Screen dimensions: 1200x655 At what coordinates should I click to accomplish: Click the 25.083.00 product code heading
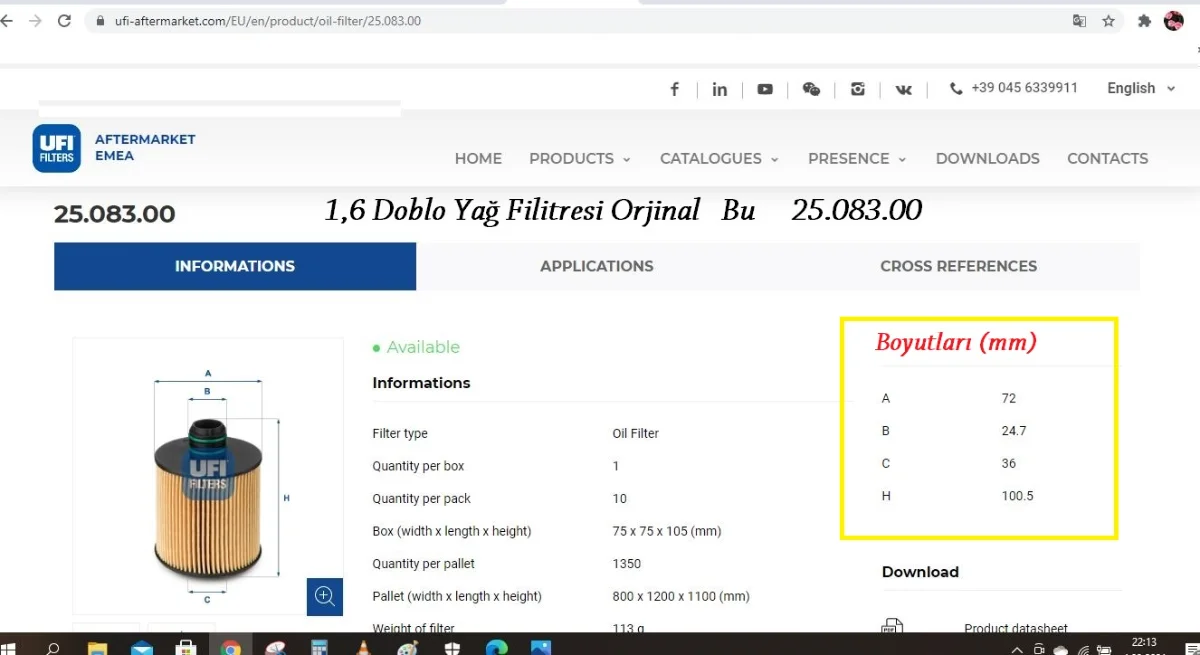click(x=114, y=214)
